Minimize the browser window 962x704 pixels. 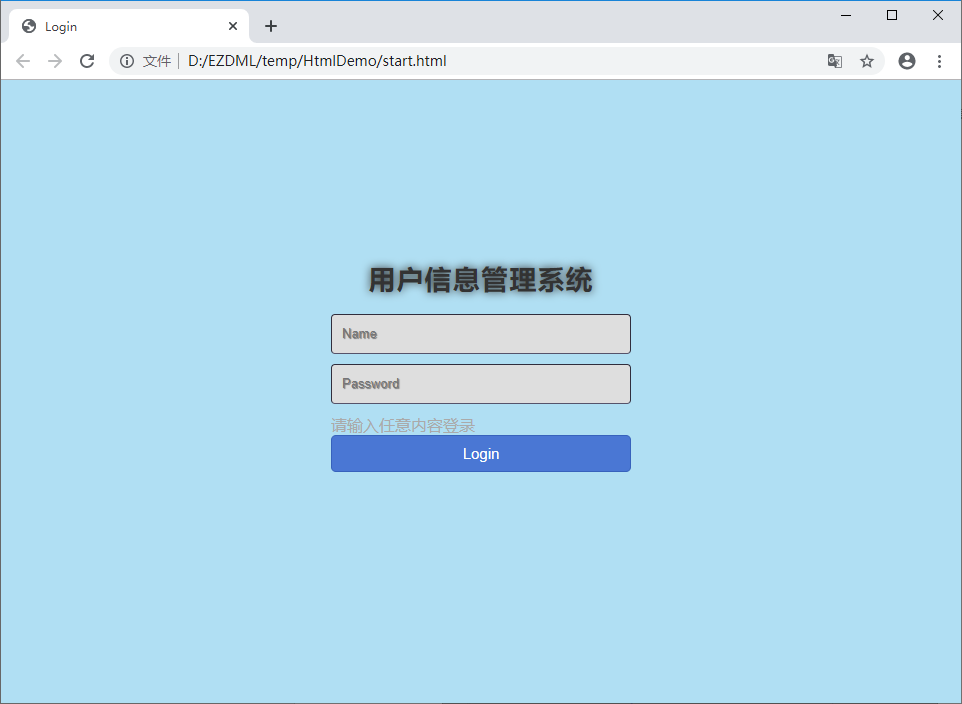pyautogui.click(x=846, y=15)
